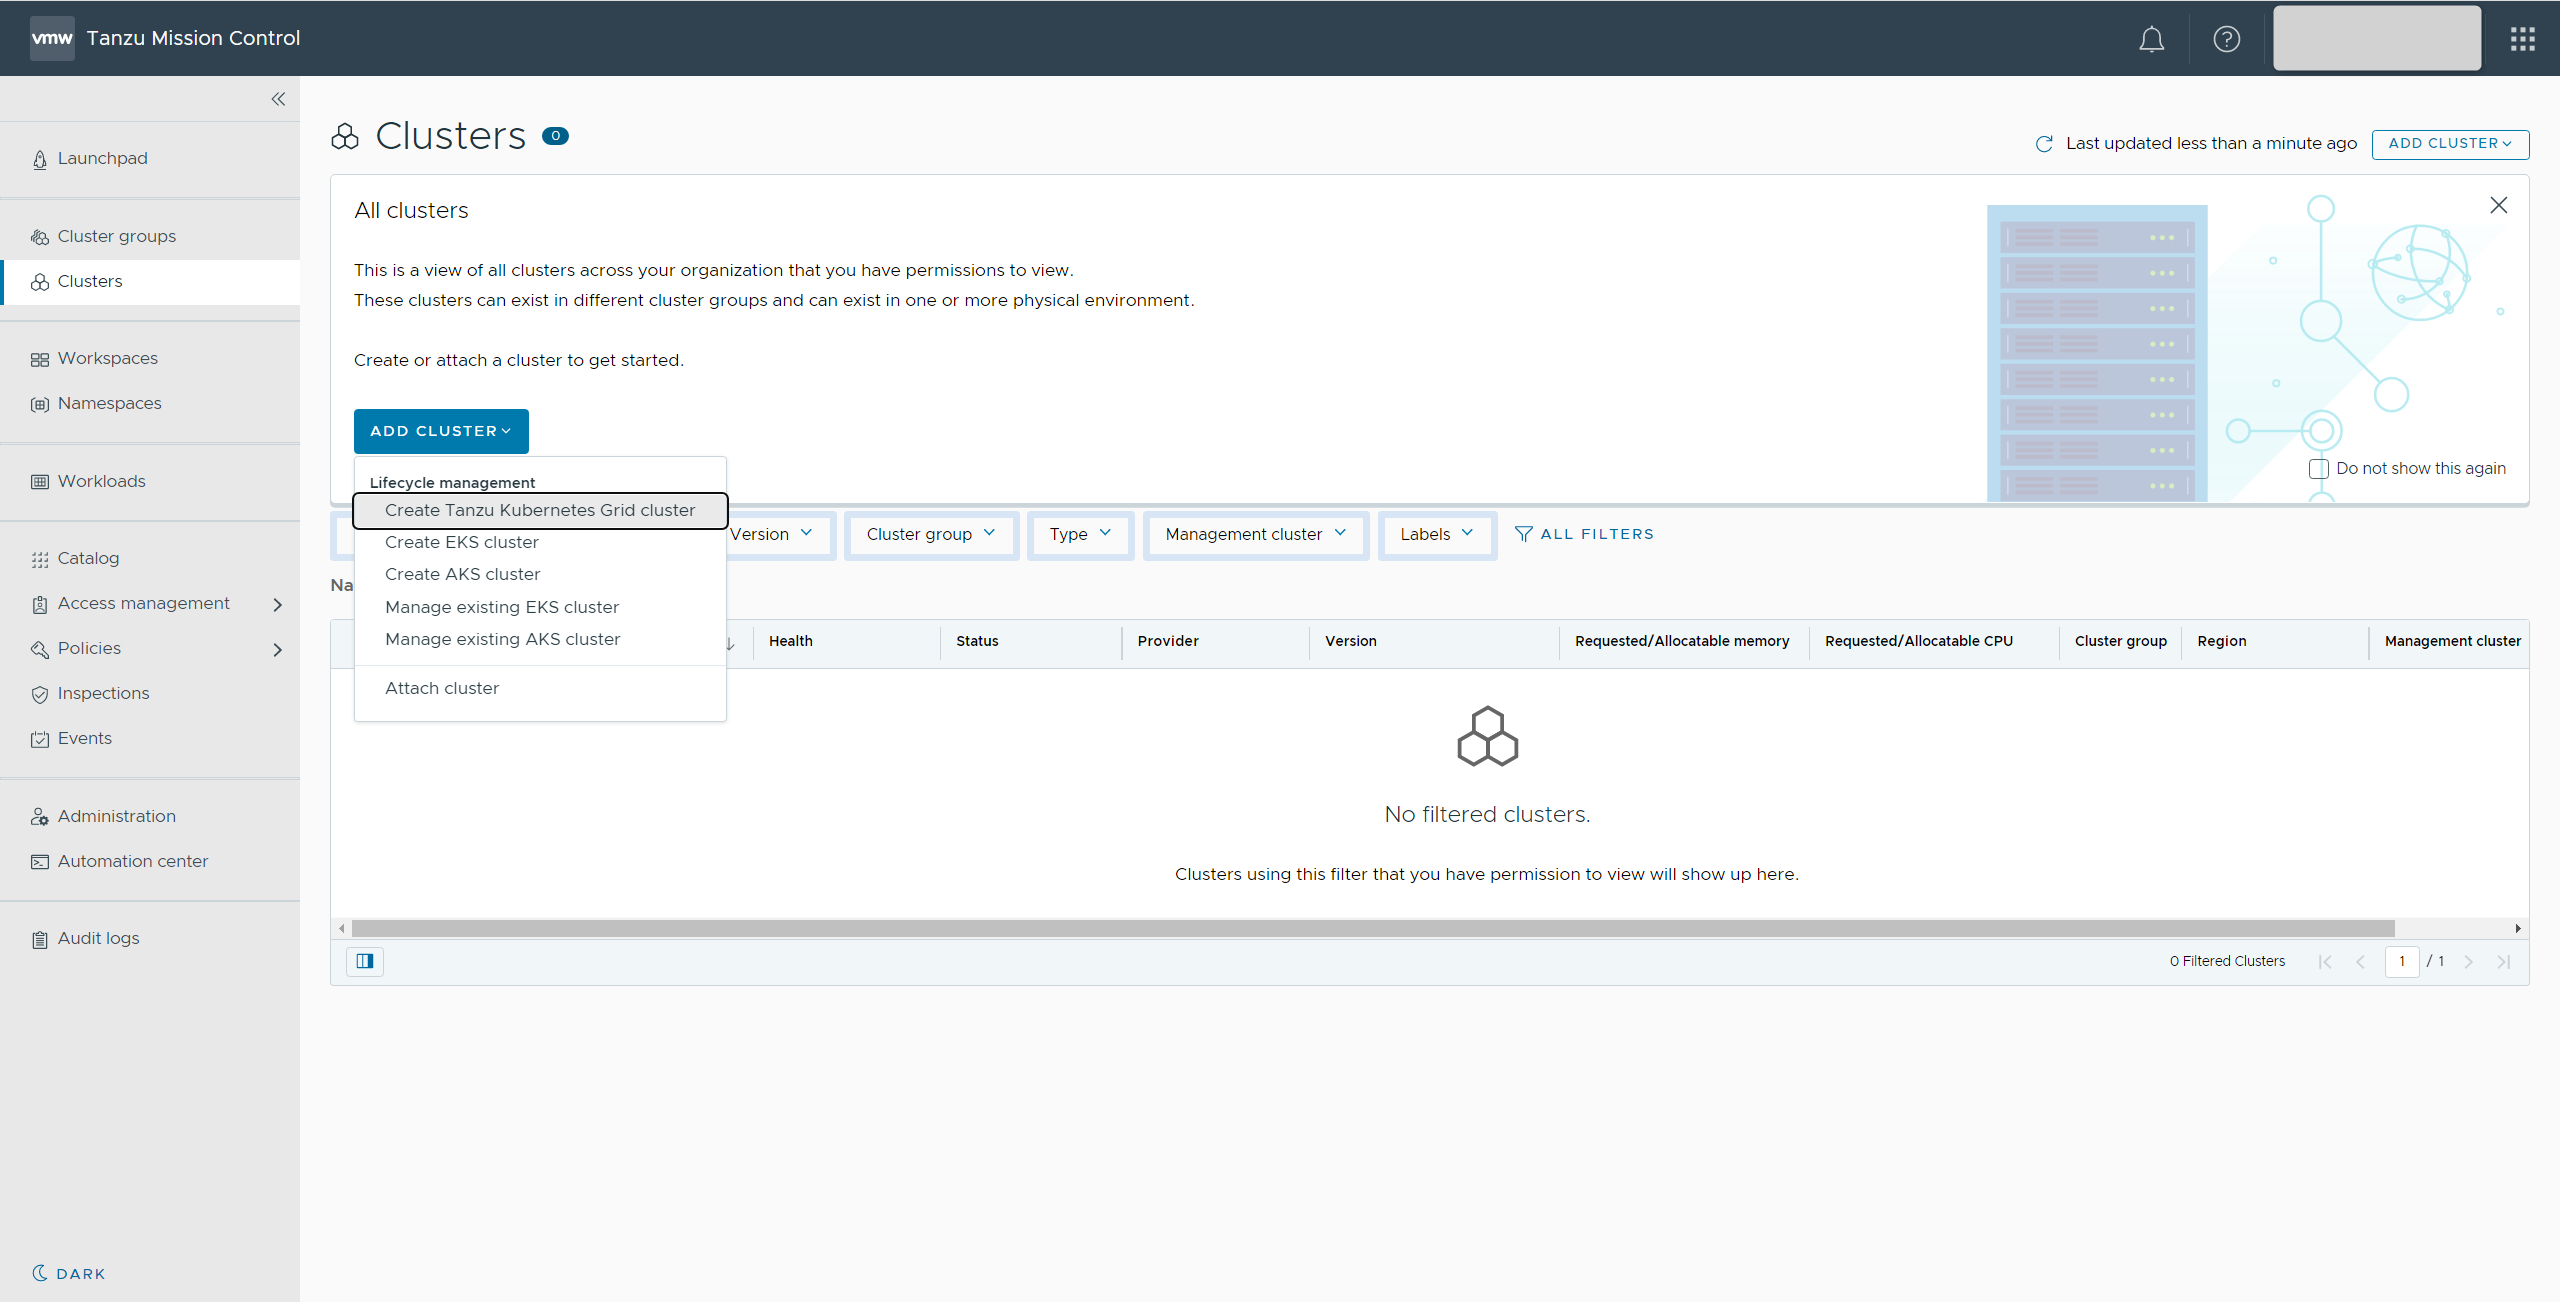Open the Management cluster filter dropdown
This screenshot has height=1302, width=2560.
(x=1255, y=534)
